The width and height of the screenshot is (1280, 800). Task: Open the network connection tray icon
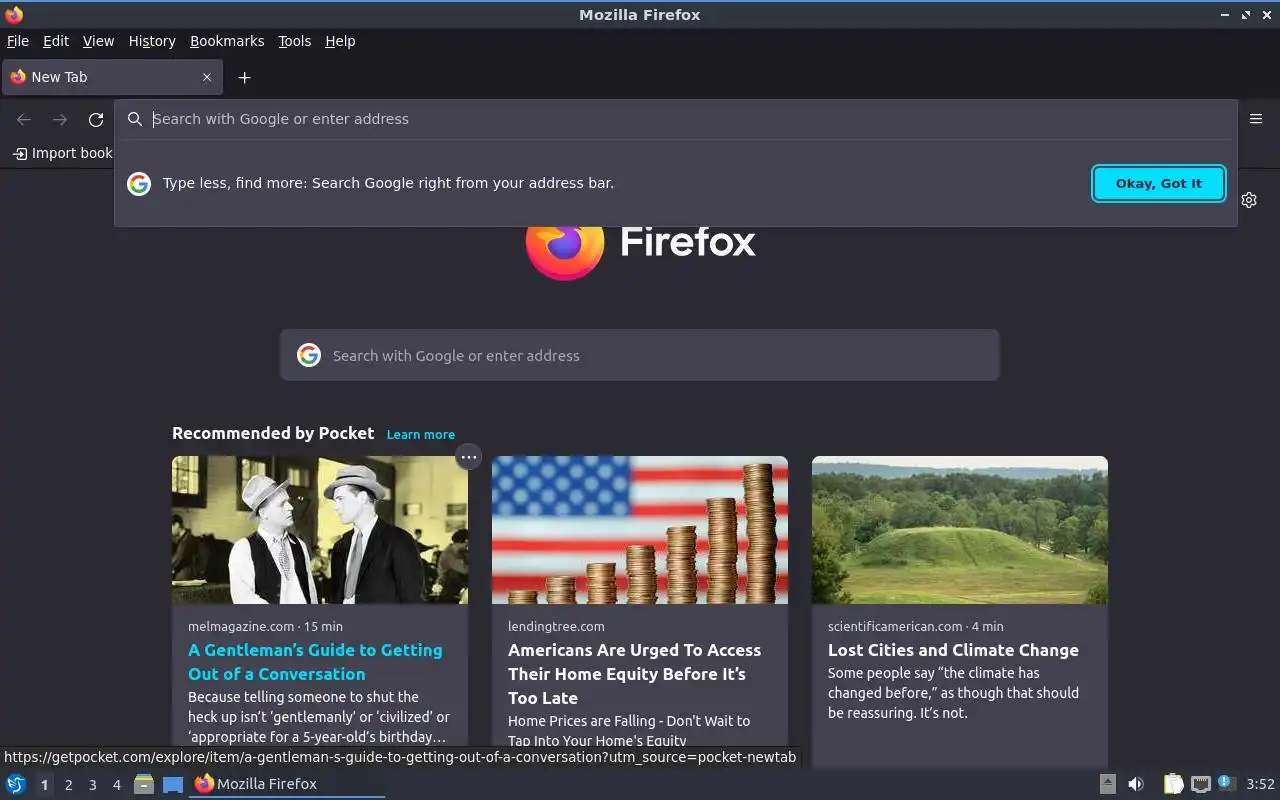tap(1201, 784)
